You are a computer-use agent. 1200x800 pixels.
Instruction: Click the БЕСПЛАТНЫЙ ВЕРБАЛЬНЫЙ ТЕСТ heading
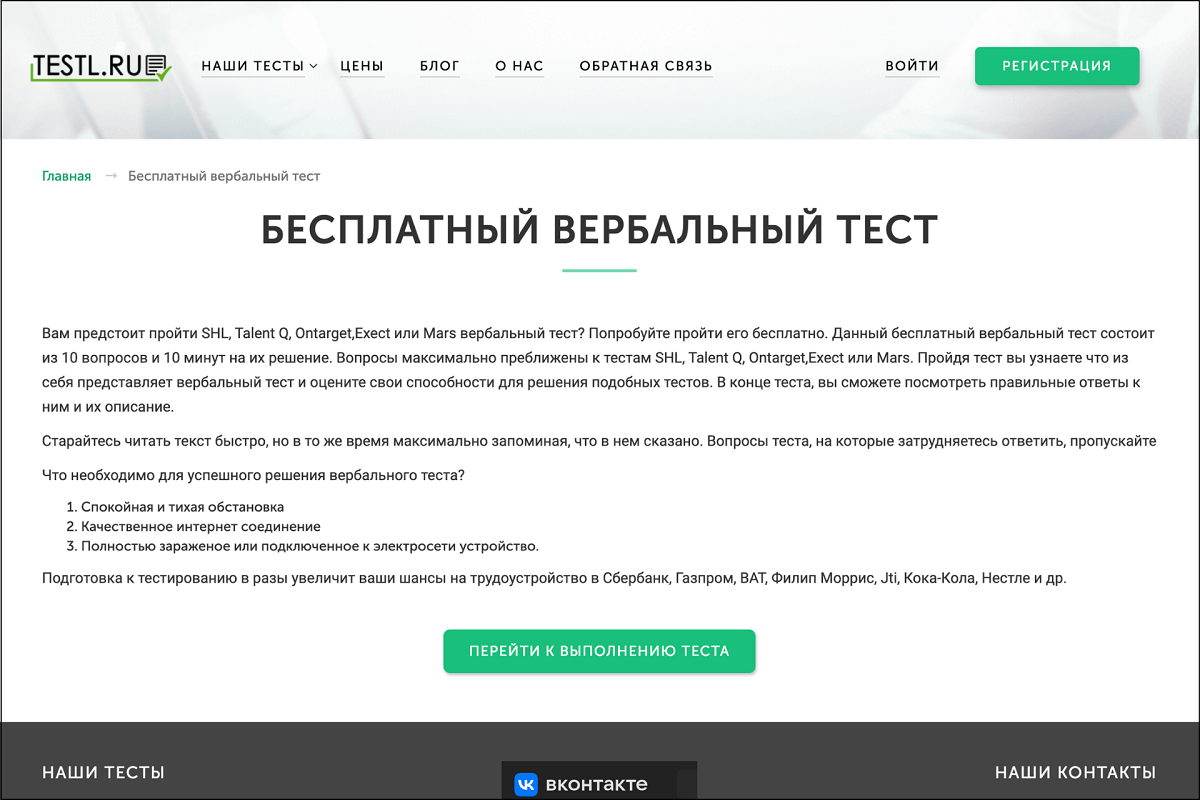(599, 230)
